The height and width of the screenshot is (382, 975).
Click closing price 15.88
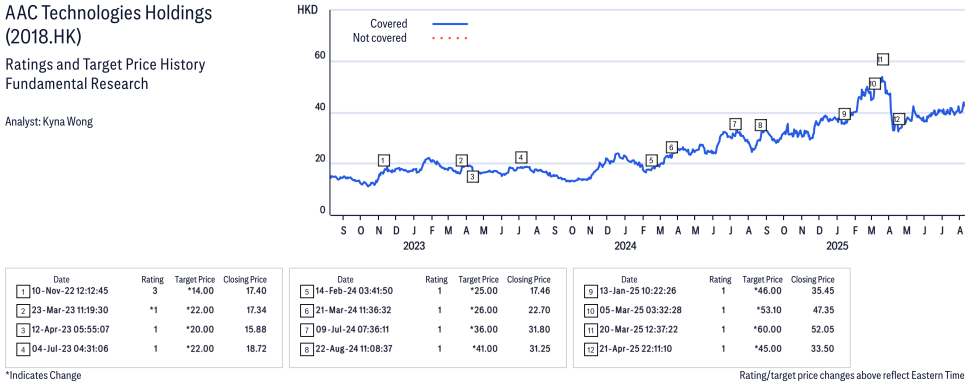pyautogui.click(x=256, y=329)
